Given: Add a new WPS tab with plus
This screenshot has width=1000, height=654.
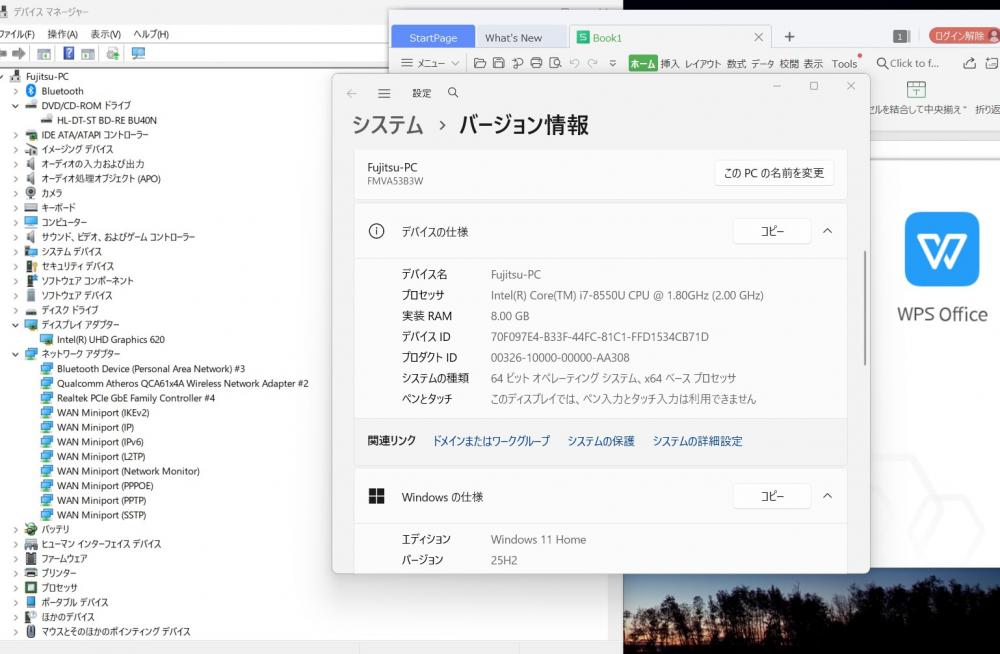Looking at the screenshot, I should (x=789, y=37).
